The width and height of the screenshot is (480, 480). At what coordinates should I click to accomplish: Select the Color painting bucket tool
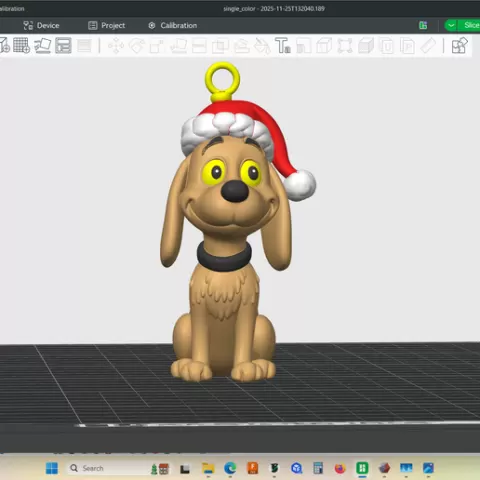tap(262, 46)
